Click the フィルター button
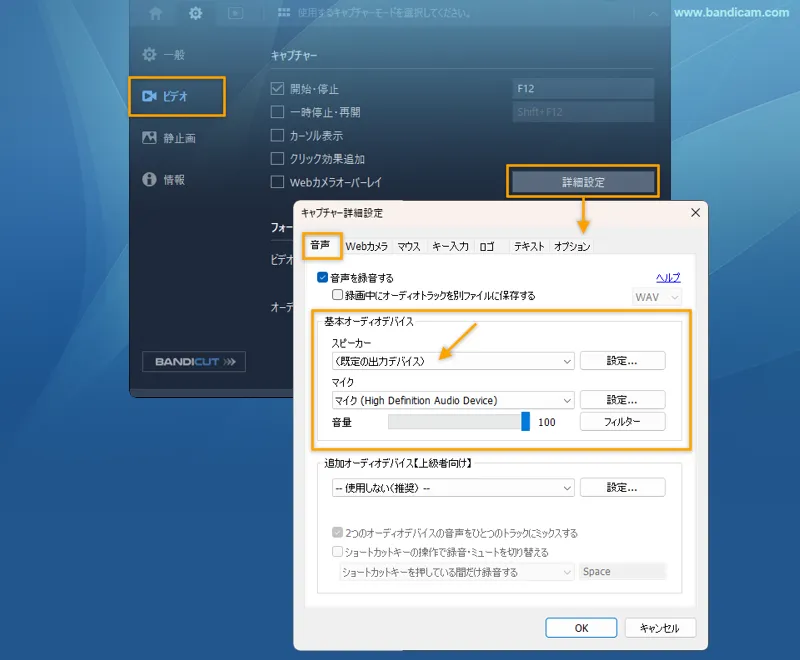Screen dimensions: 800x660 click(622, 421)
